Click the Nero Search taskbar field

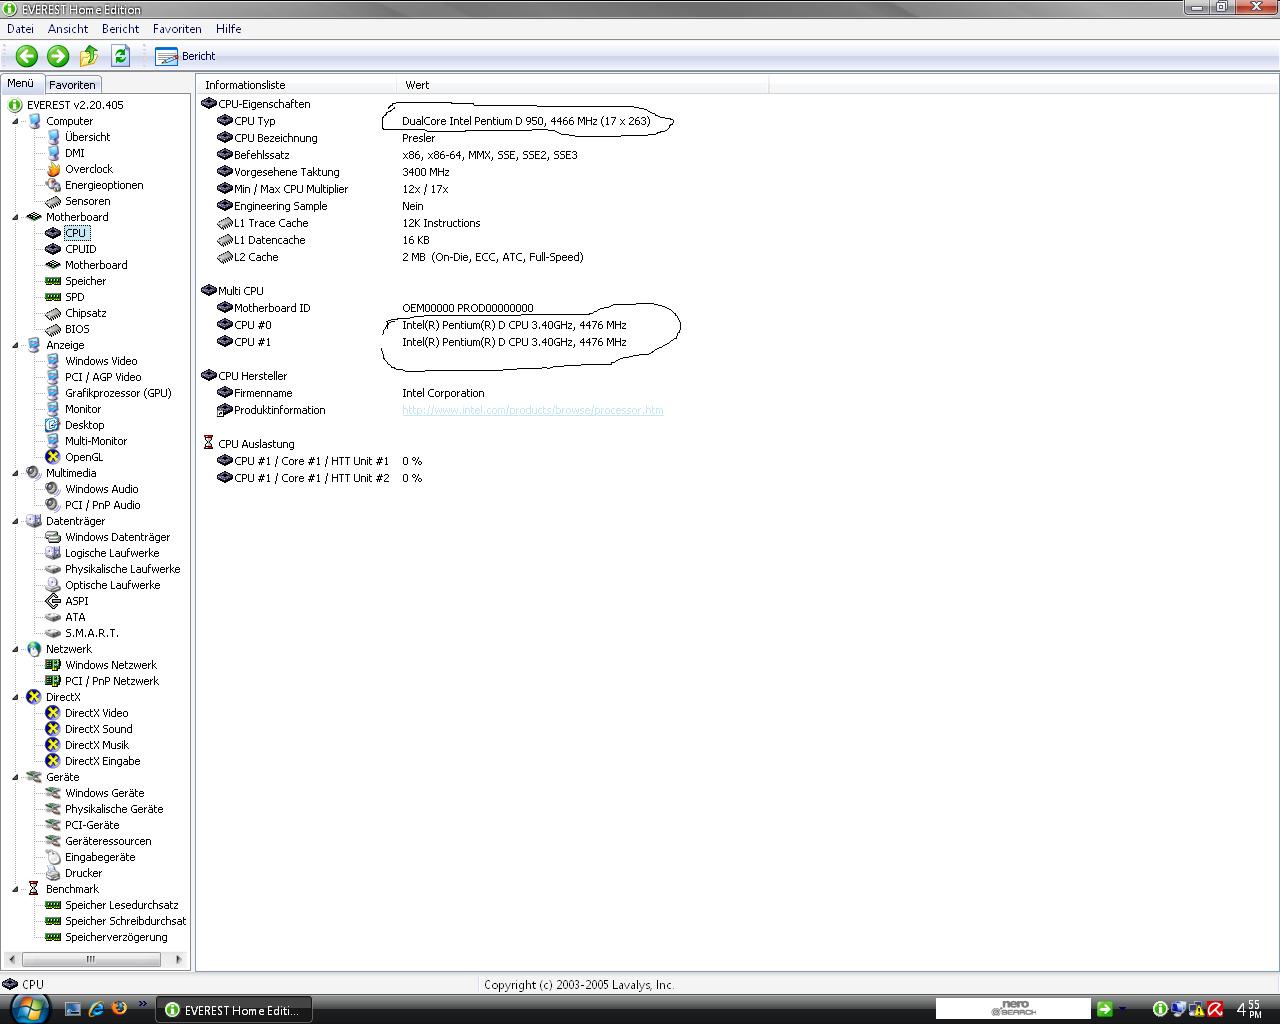pyautogui.click(x=1013, y=1009)
